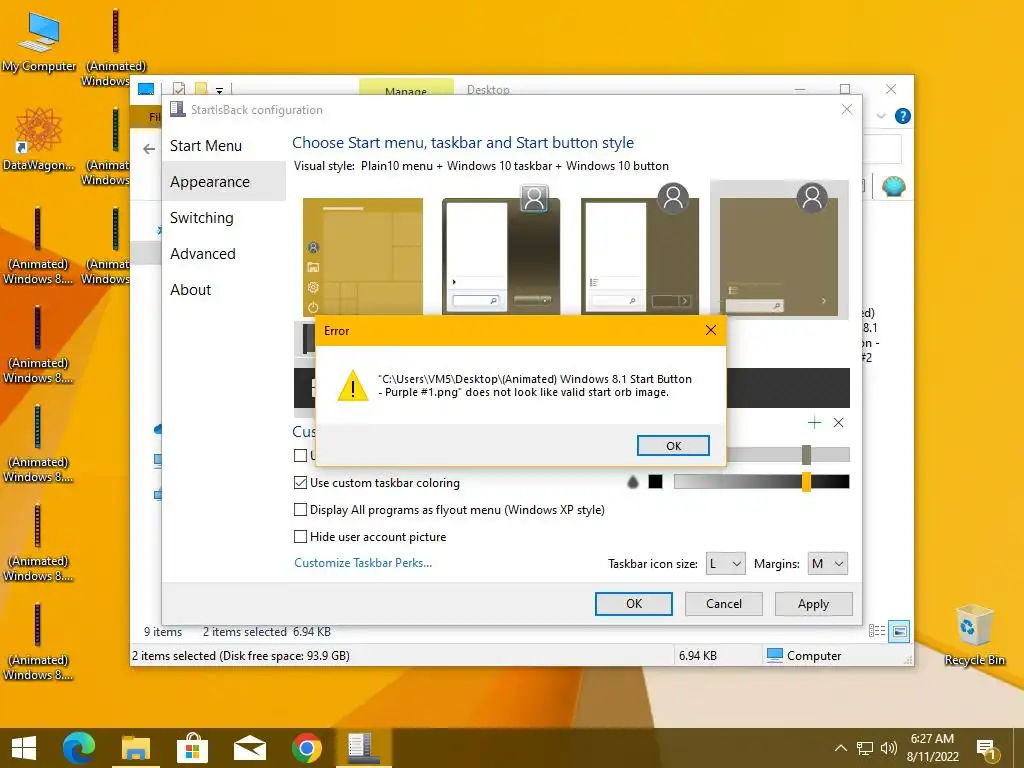Screen dimensions: 1024x768
Task: Open Customize Taskbar Perks link
Action: [362, 562]
